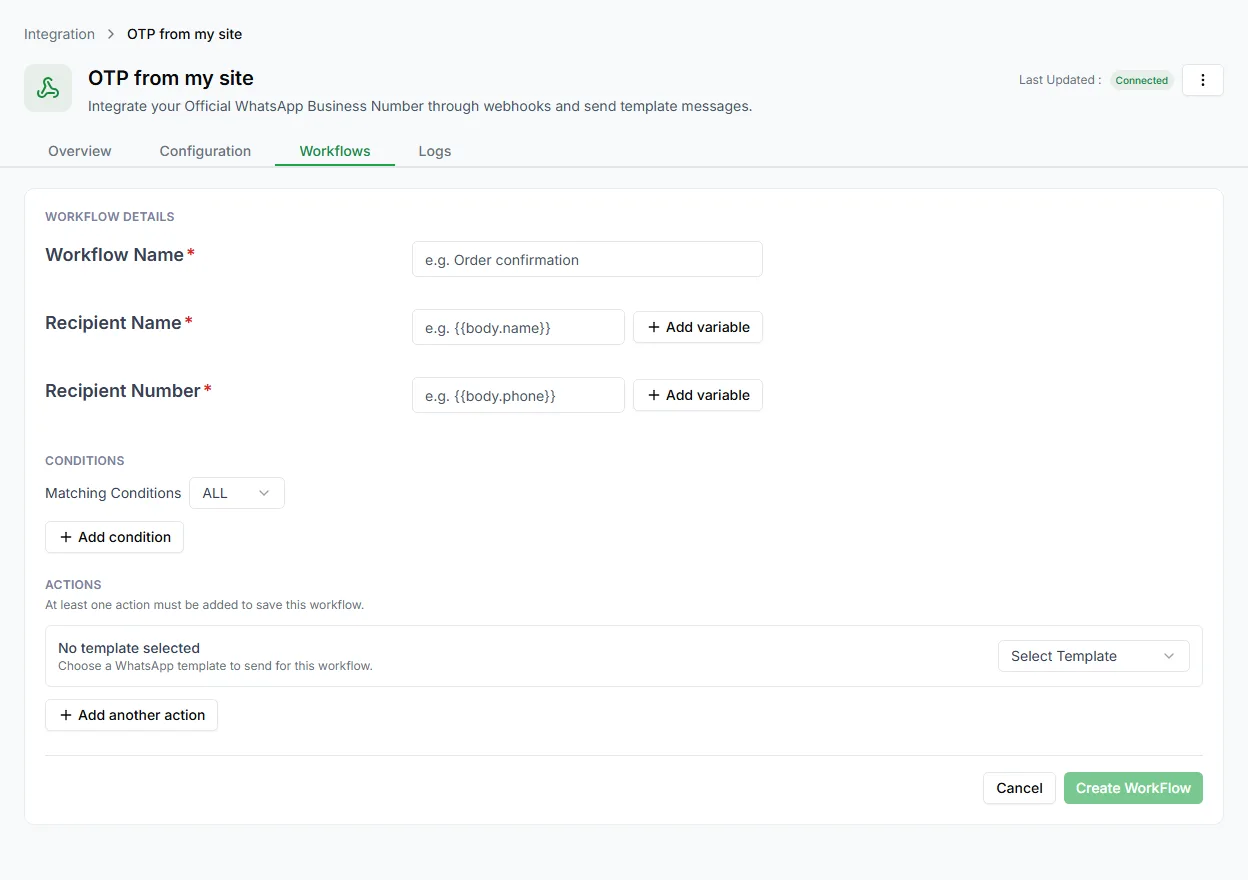Open the Select Template dropdown
Image resolution: width=1248 pixels, height=880 pixels.
pyautogui.click(x=1094, y=656)
